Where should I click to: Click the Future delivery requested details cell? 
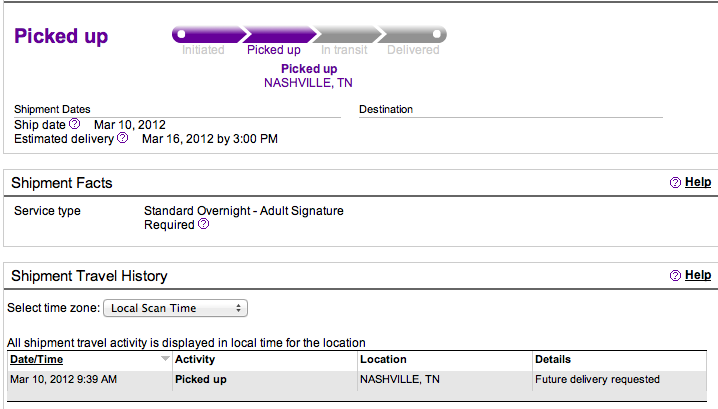click(597, 380)
